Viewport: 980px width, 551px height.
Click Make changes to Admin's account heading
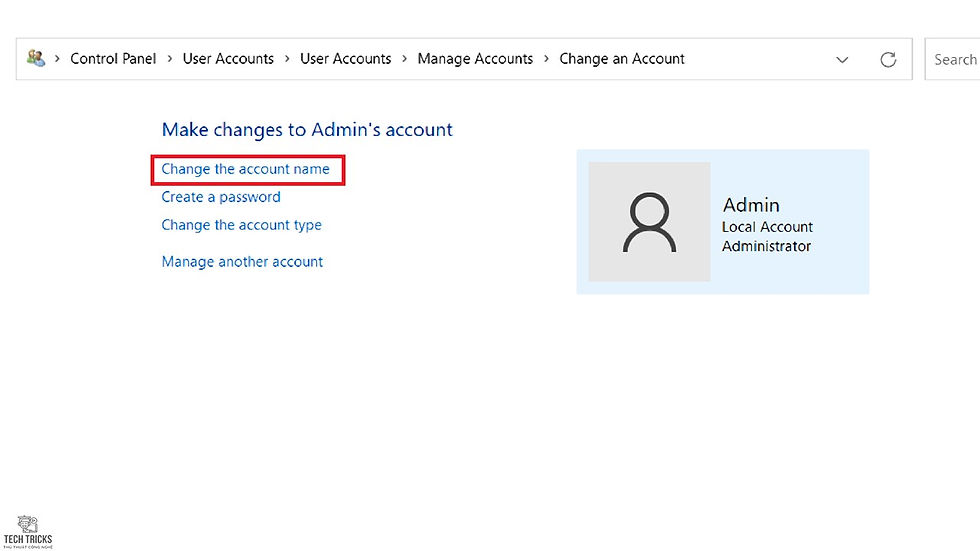tap(307, 130)
